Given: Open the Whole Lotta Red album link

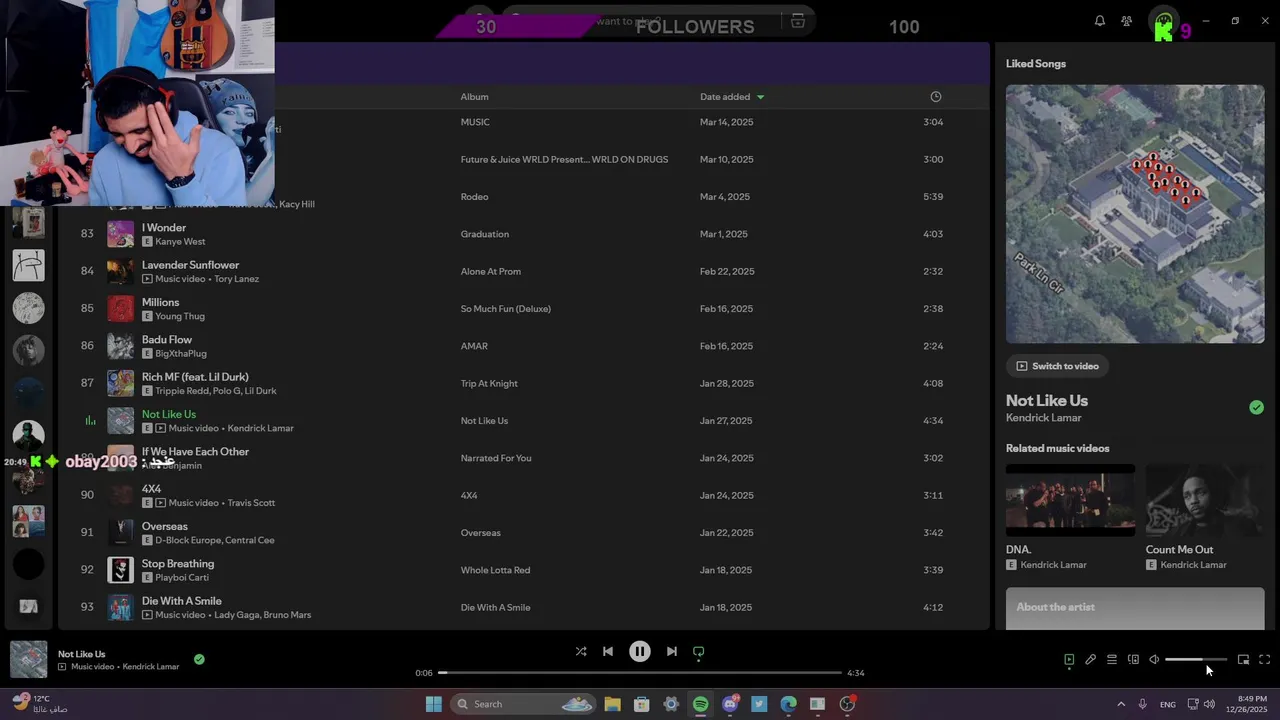Looking at the screenshot, I should [496, 570].
